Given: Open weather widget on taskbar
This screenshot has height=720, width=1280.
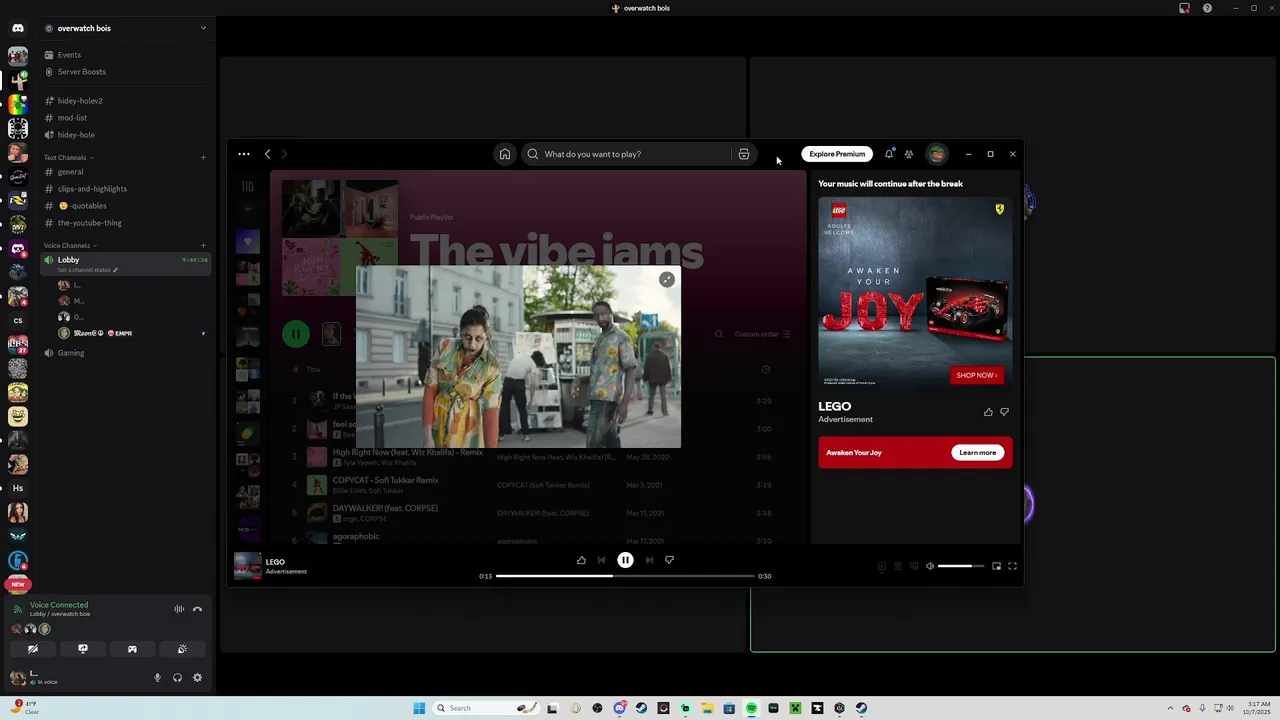Looking at the screenshot, I should pyautogui.click(x=25, y=707).
